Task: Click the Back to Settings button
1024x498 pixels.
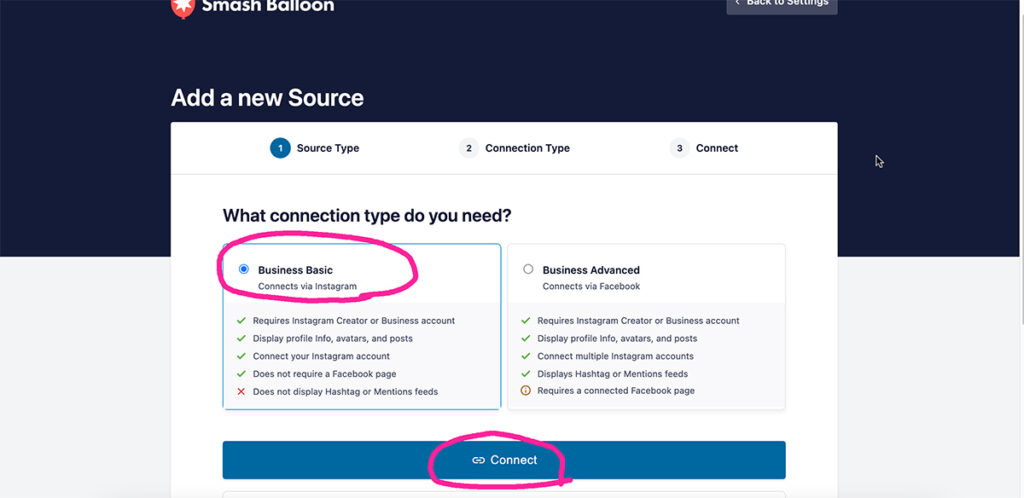Action: 781,5
